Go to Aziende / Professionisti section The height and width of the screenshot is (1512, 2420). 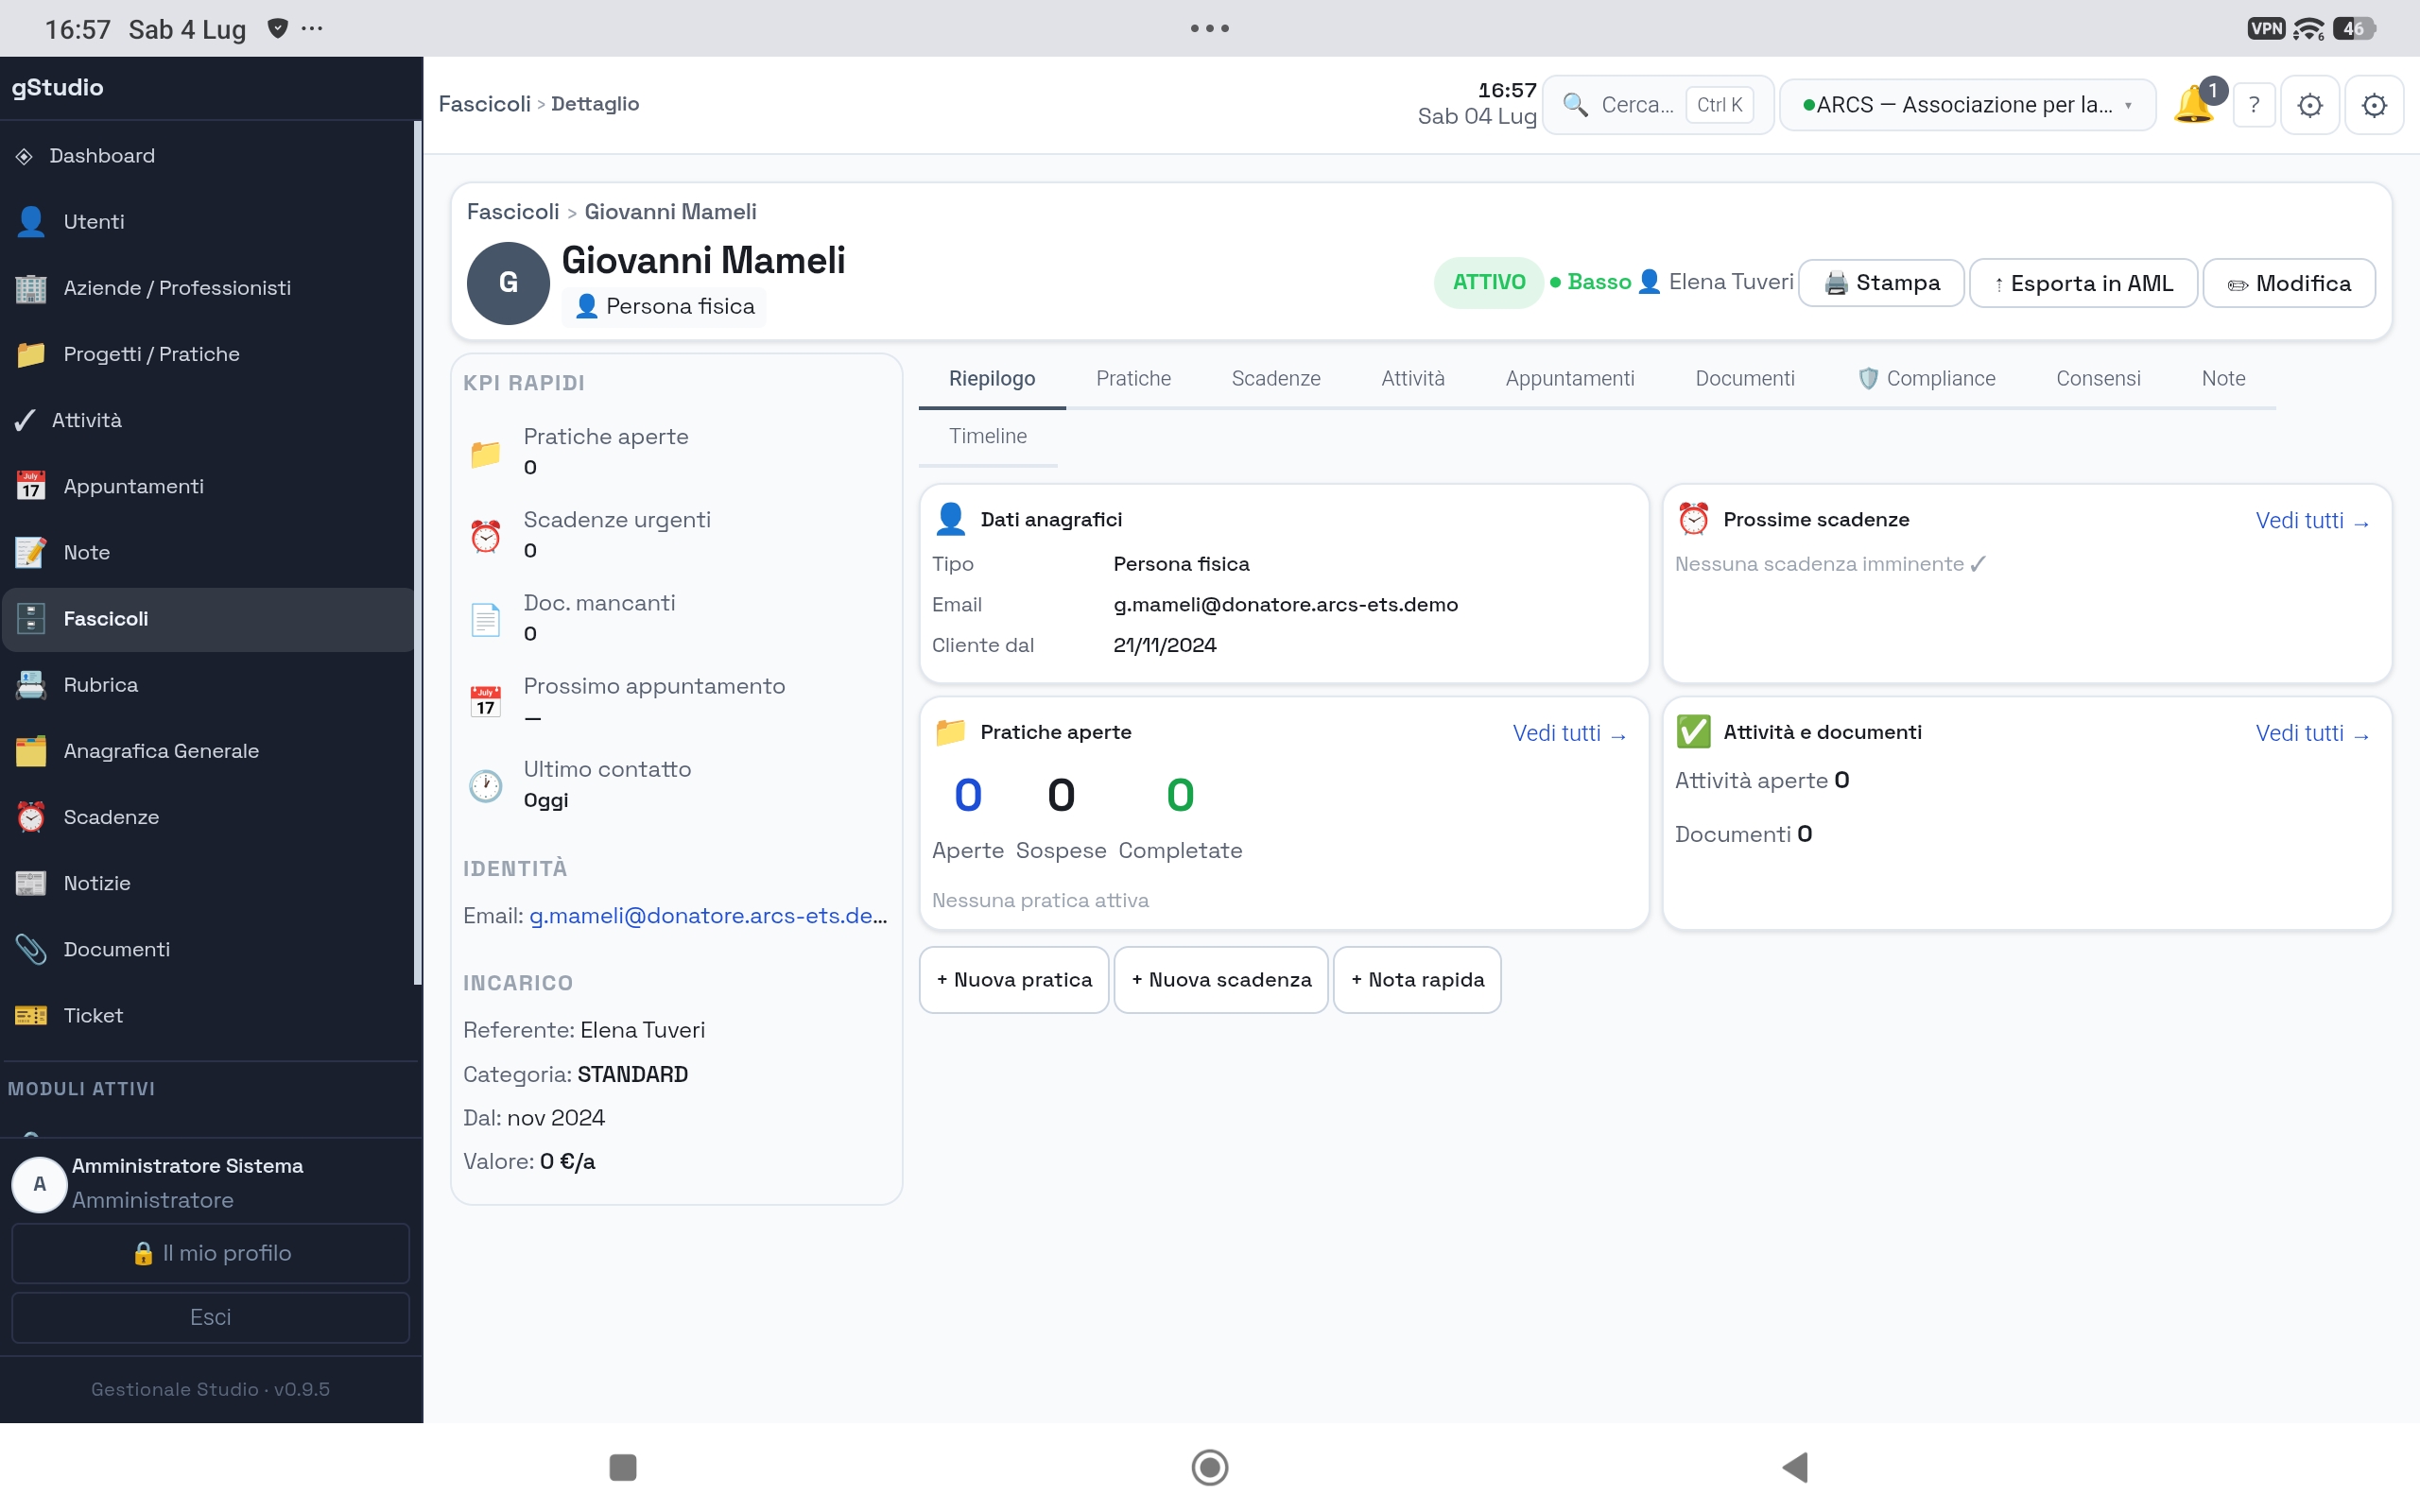[x=207, y=288]
